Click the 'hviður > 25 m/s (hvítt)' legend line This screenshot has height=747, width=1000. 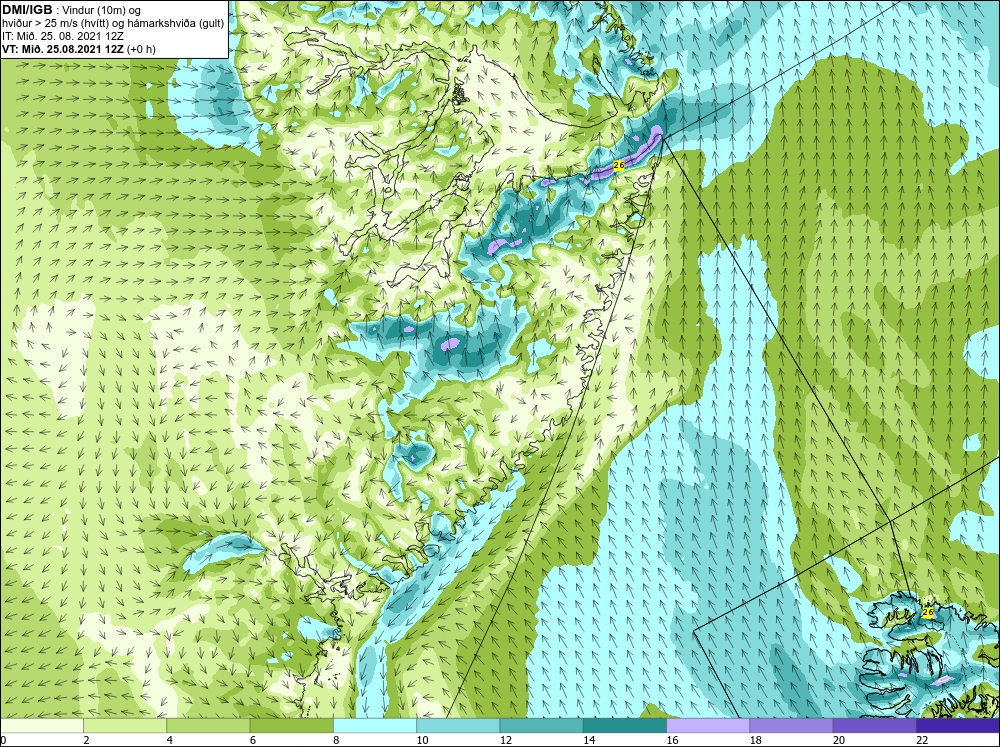[54, 23]
